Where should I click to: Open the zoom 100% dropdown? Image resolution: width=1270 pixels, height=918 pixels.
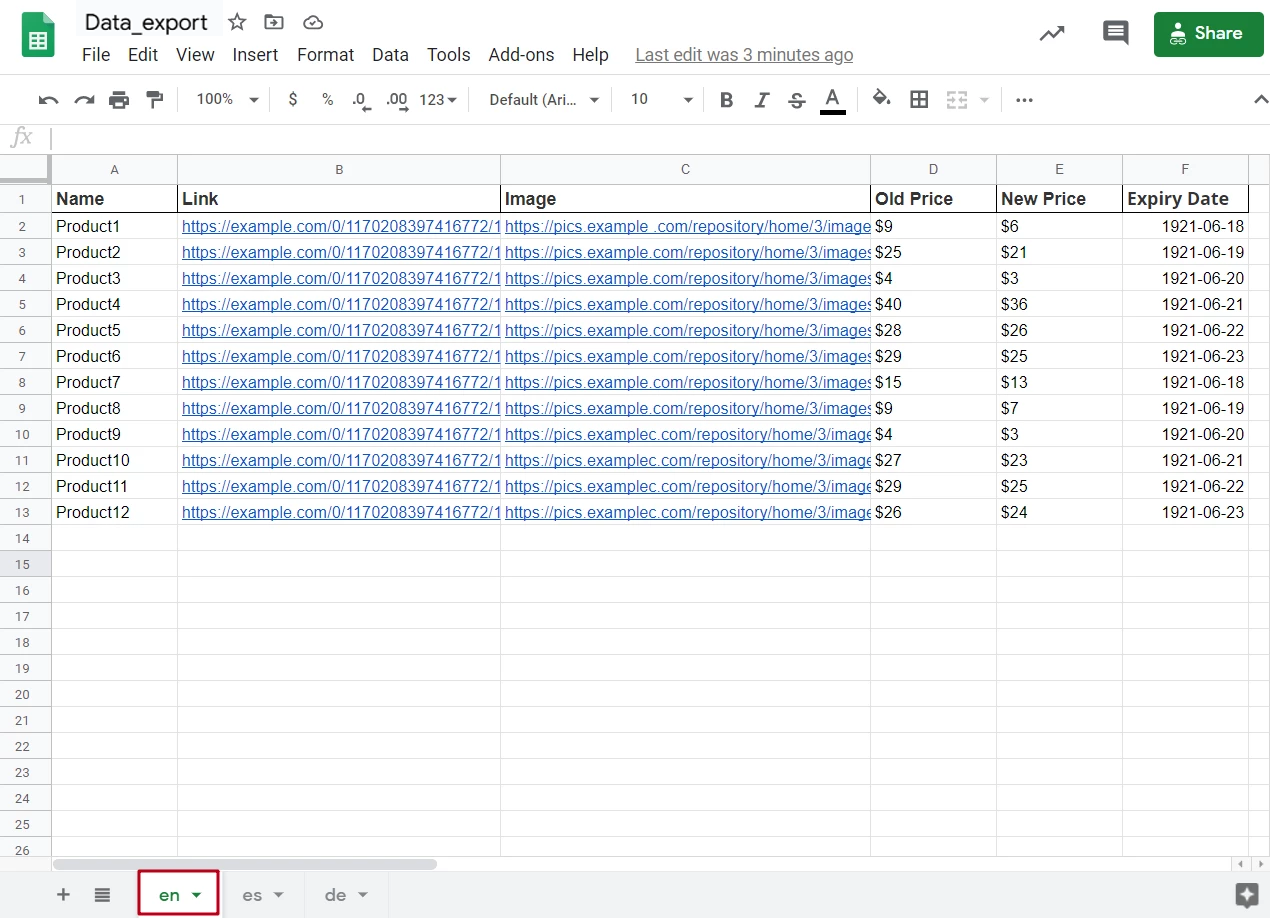coord(227,100)
